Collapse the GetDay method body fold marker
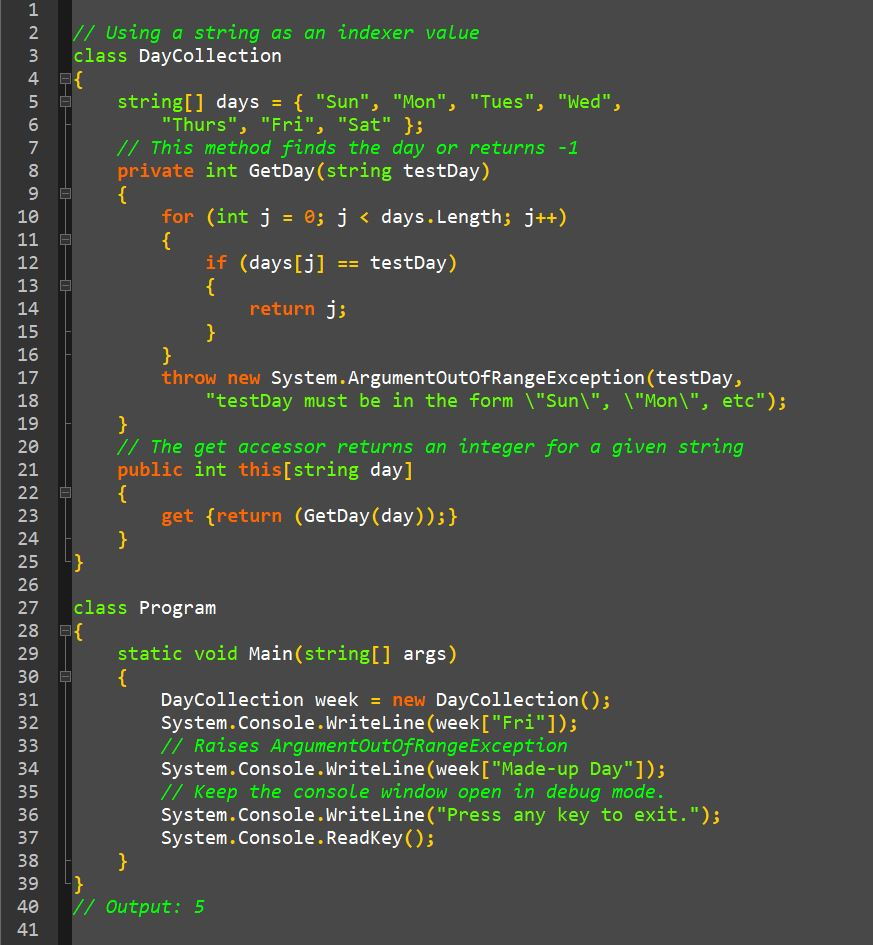Screen dimensions: 873x945 [x=65, y=194]
